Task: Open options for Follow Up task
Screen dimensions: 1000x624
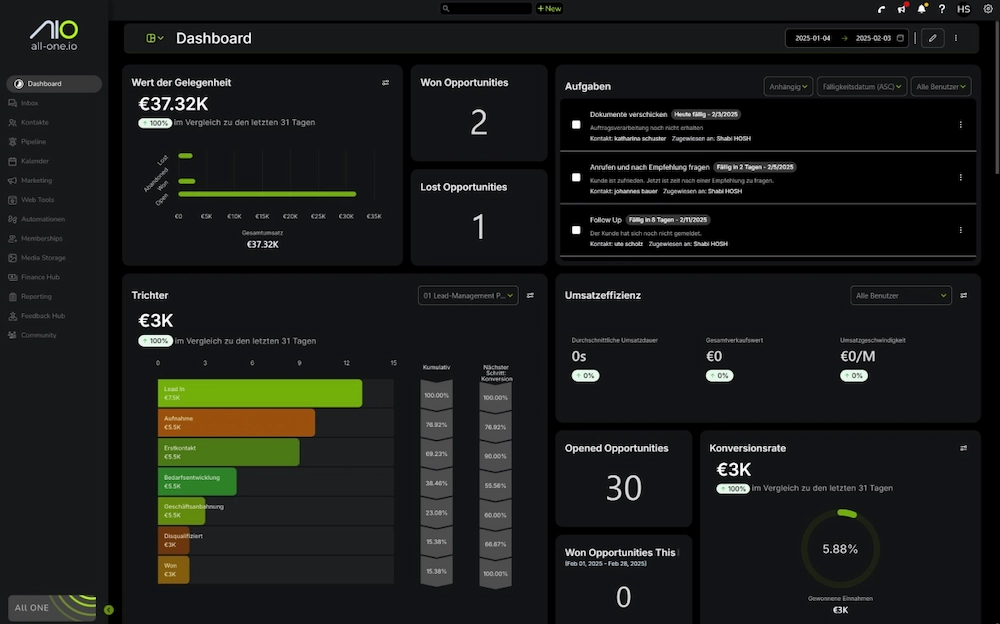Action: [960, 230]
